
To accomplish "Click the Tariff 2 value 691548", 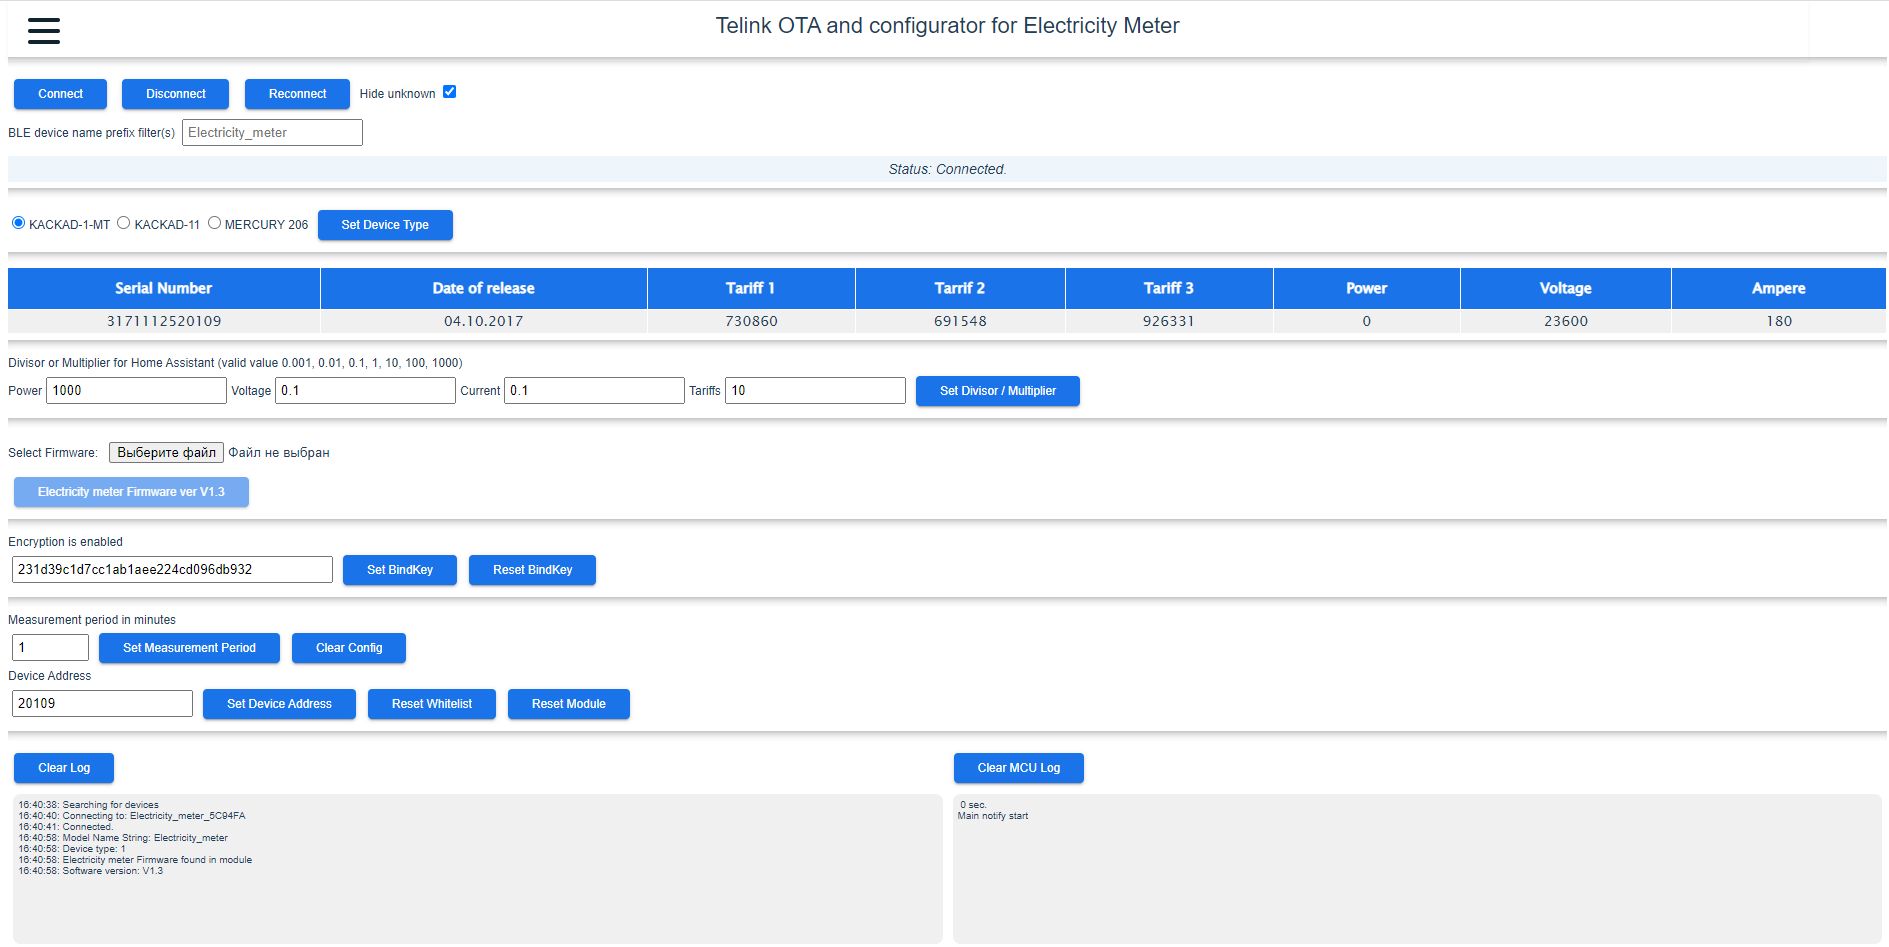I will [x=960, y=321].
